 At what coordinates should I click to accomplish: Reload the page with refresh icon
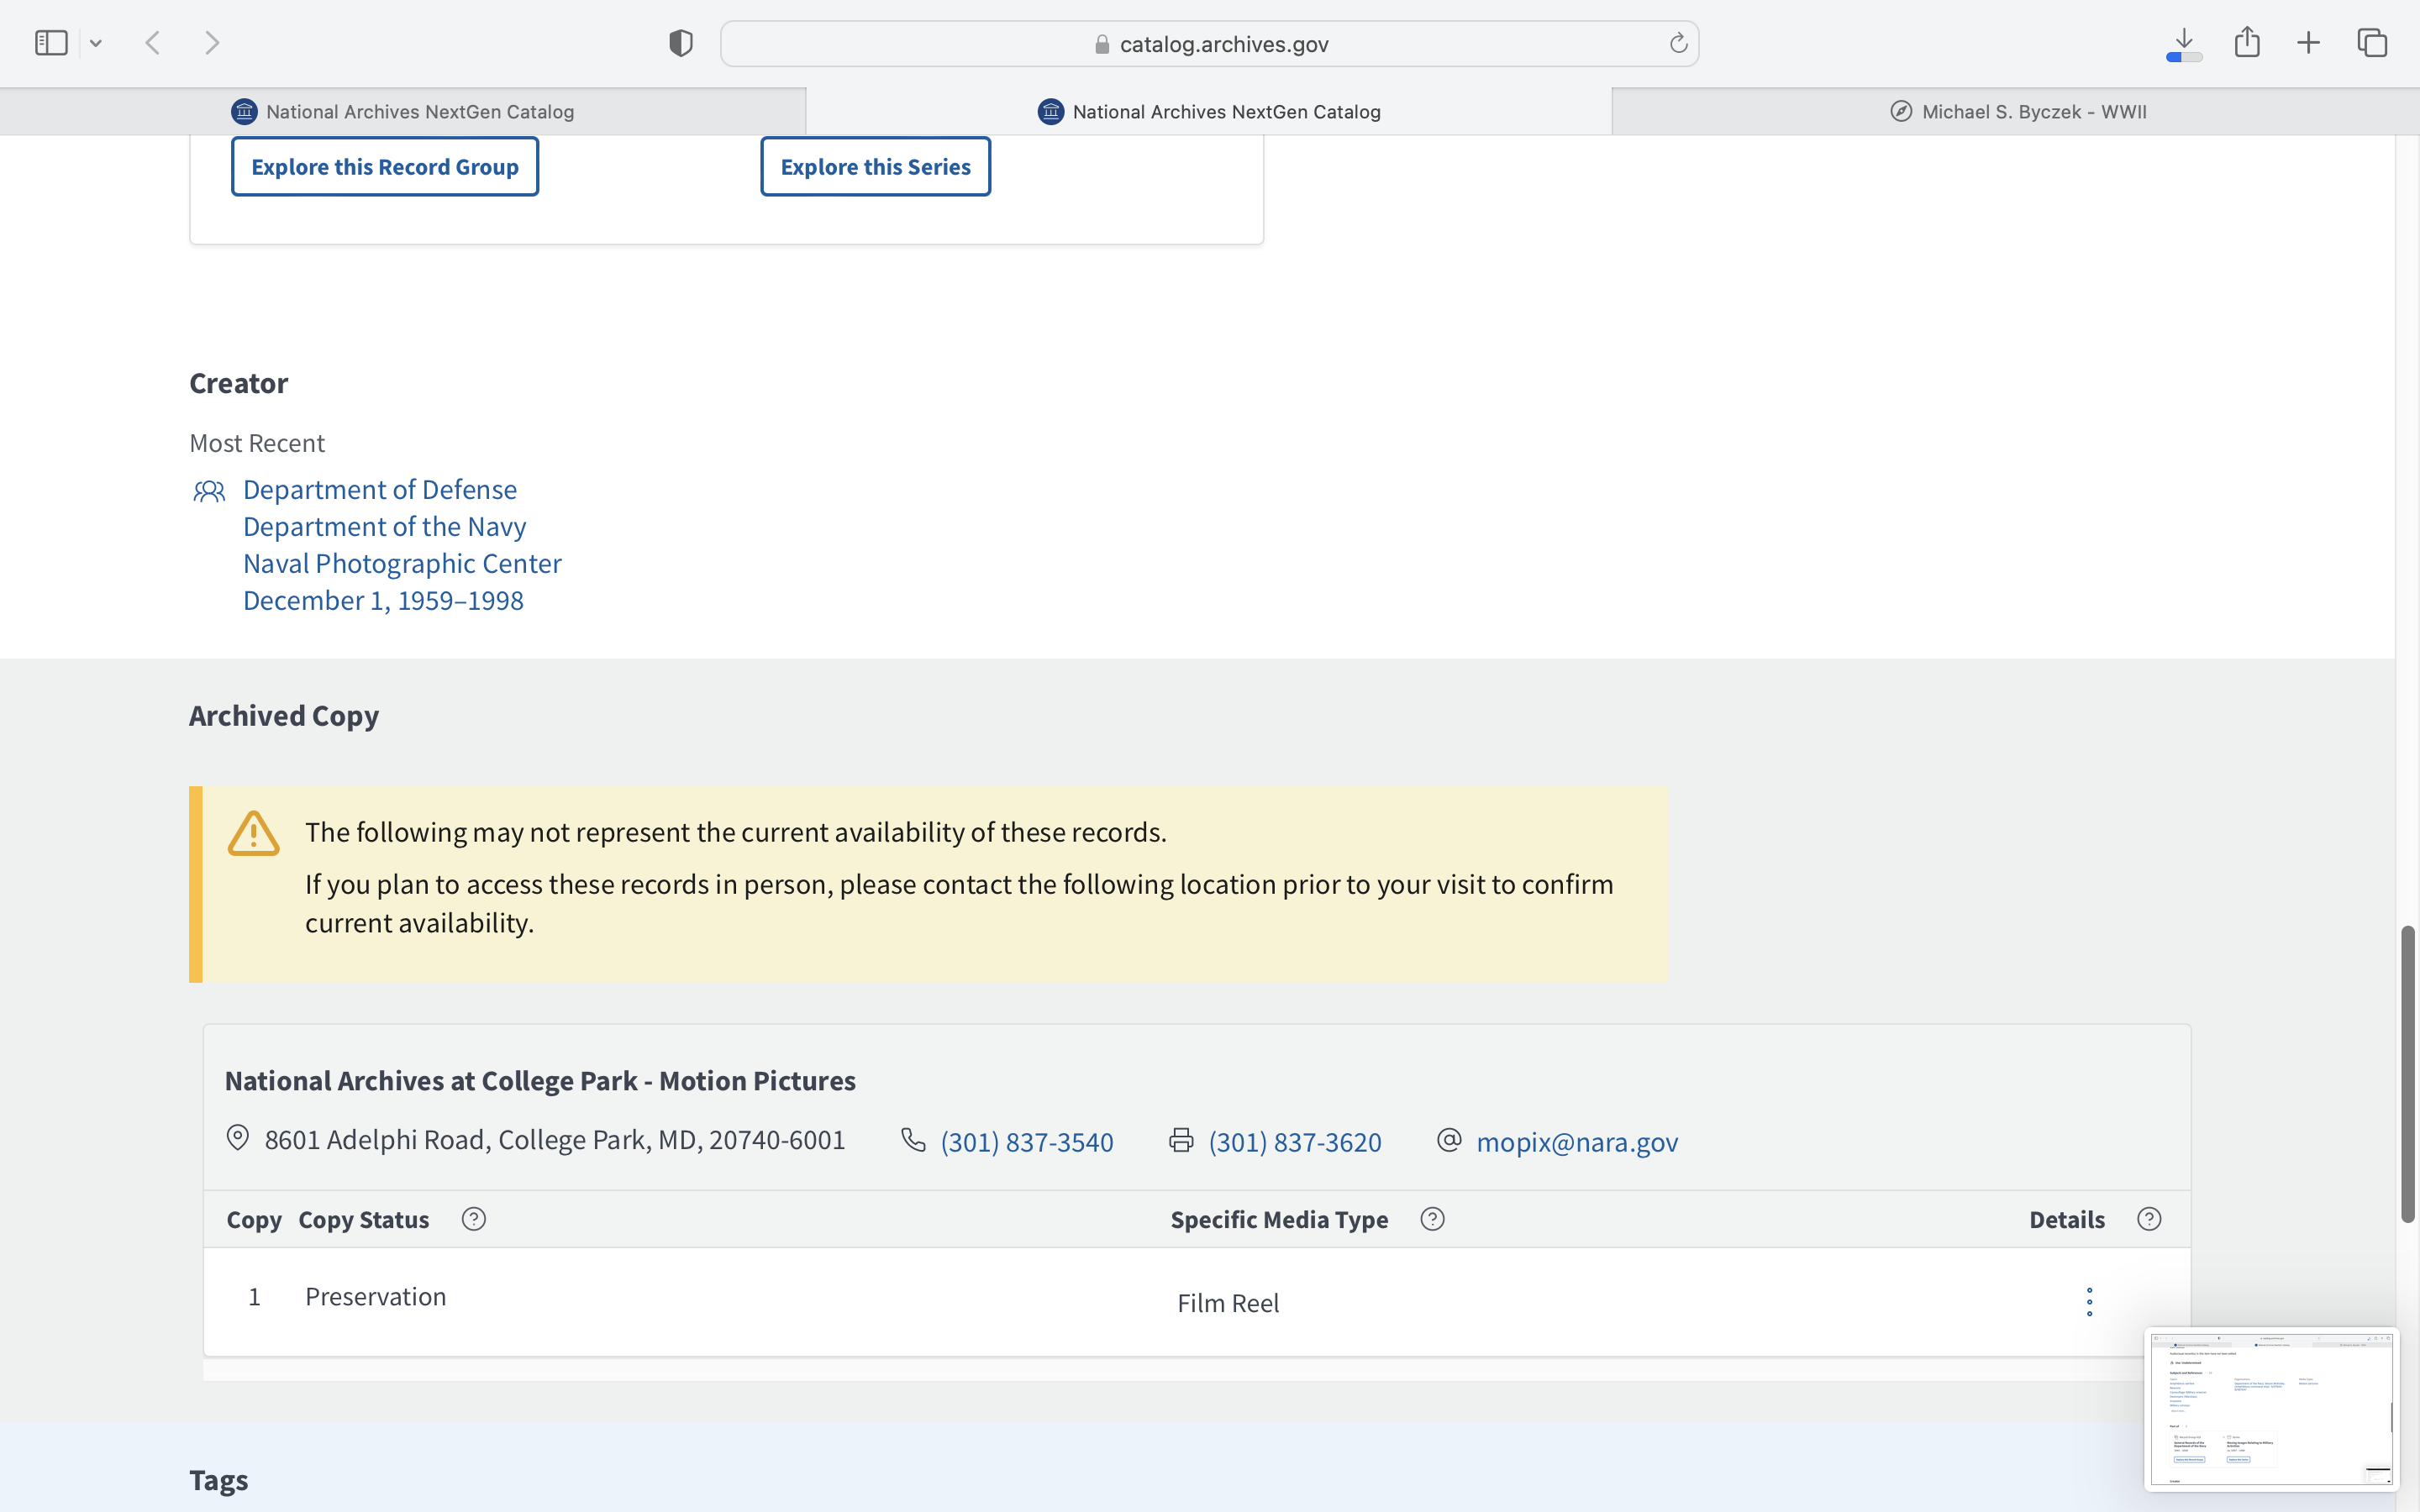(x=1678, y=43)
